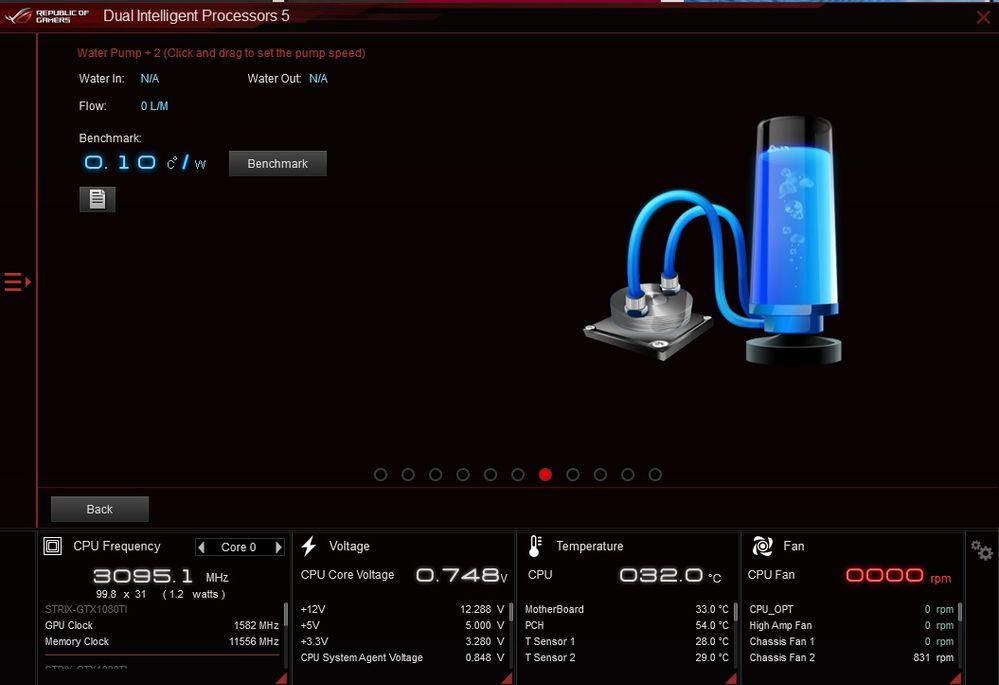
Task: Click the MotherBoard temperature row
Action: pos(626,610)
